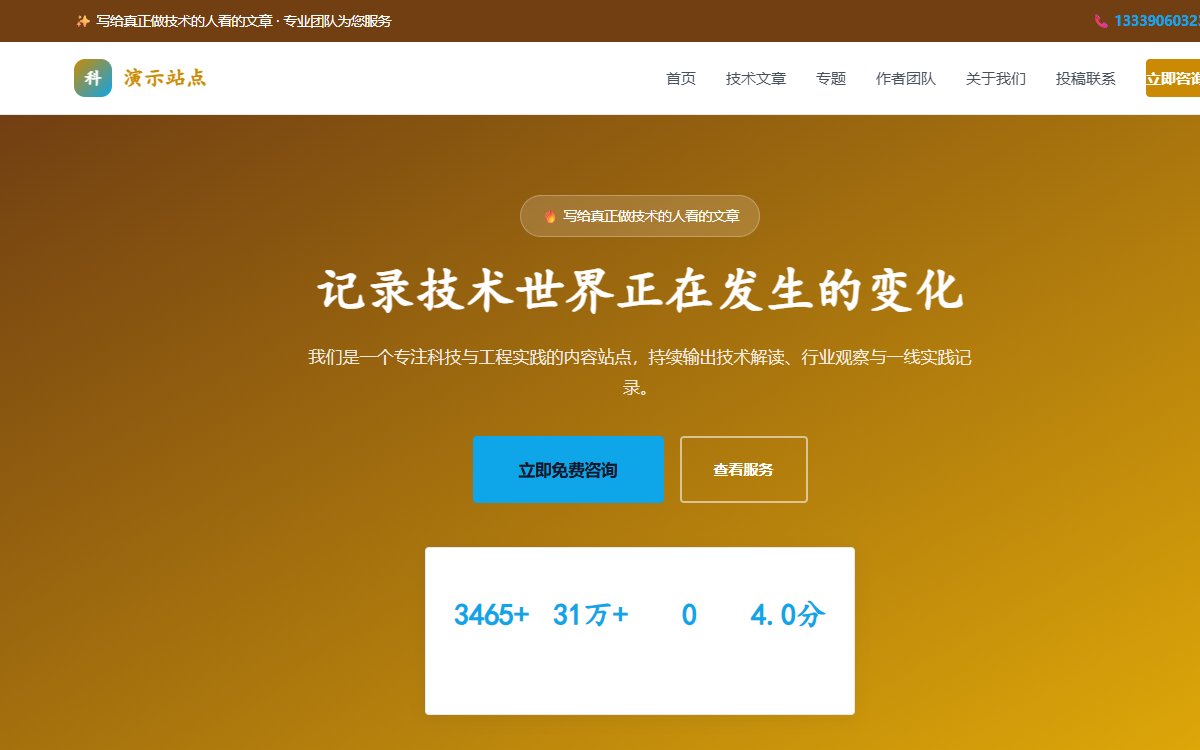Viewport: 1200px width, 750px height.
Task: Click the 写给真正做技术的人看的文章 hero badge
Action: (640, 216)
